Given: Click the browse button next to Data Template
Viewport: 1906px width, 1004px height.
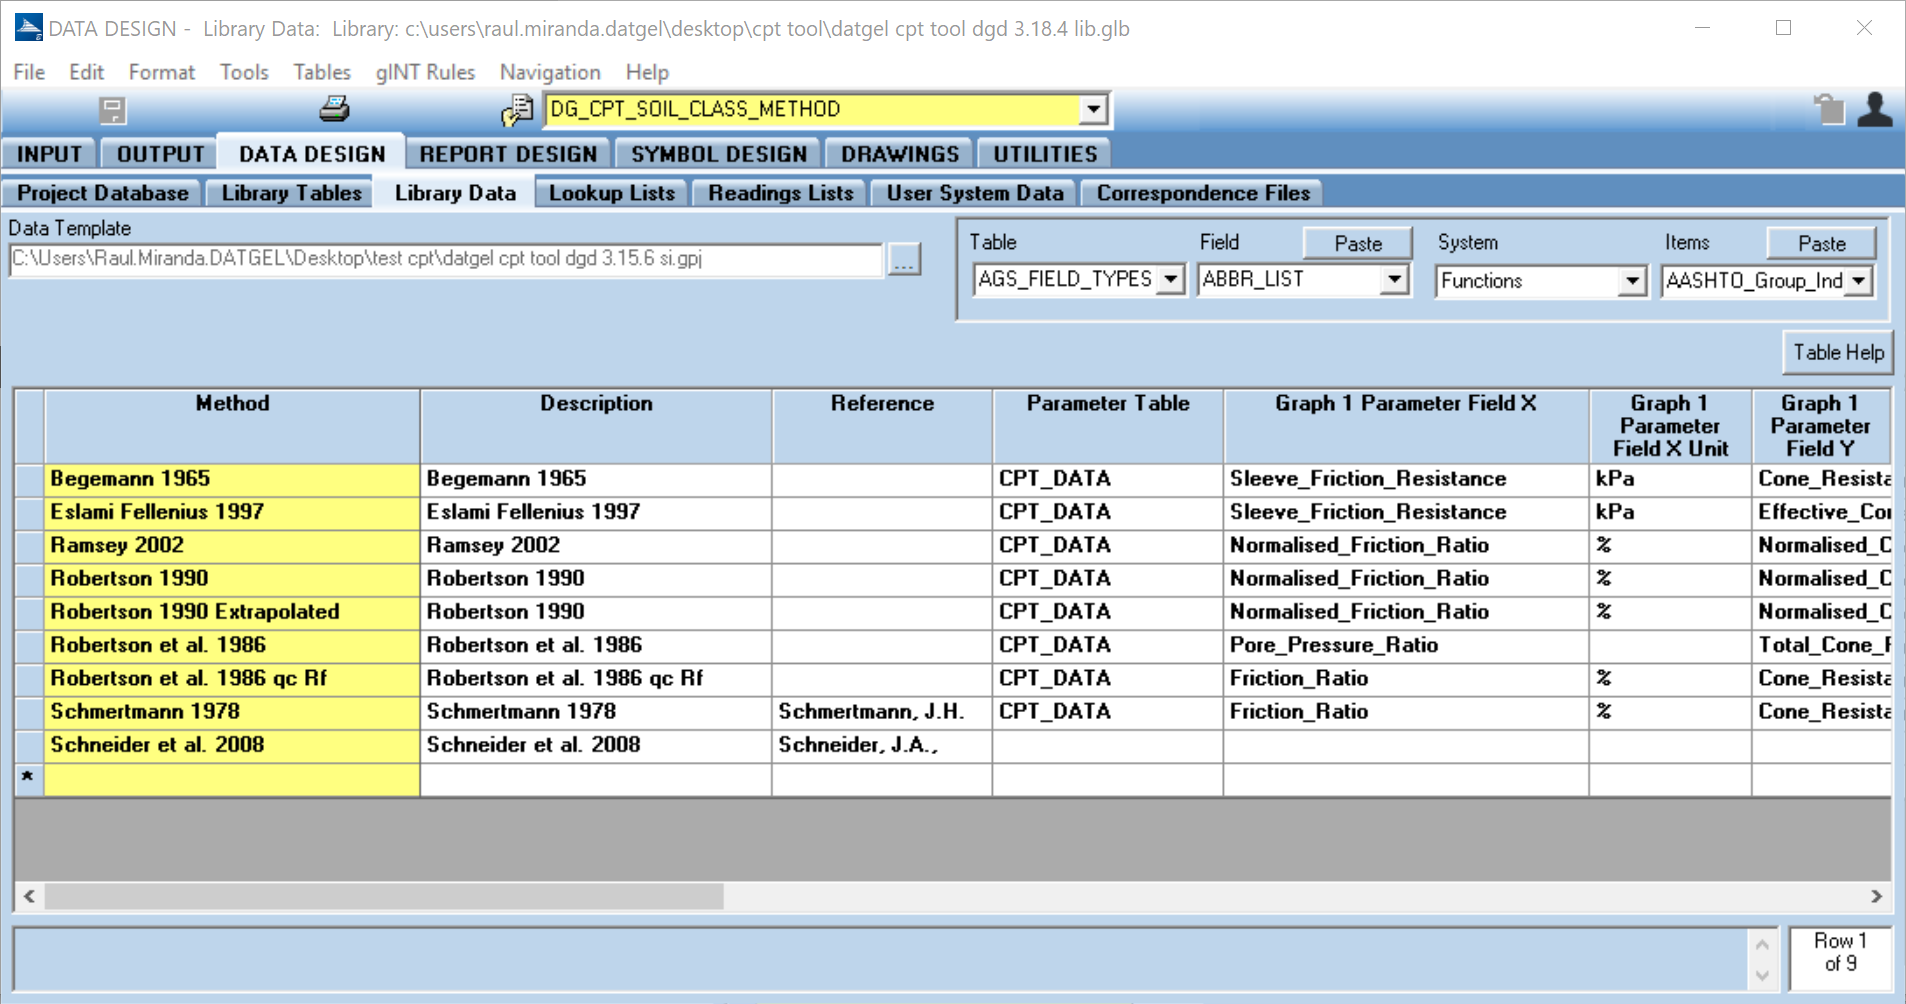Looking at the screenshot, I should (x=904, y=260).
